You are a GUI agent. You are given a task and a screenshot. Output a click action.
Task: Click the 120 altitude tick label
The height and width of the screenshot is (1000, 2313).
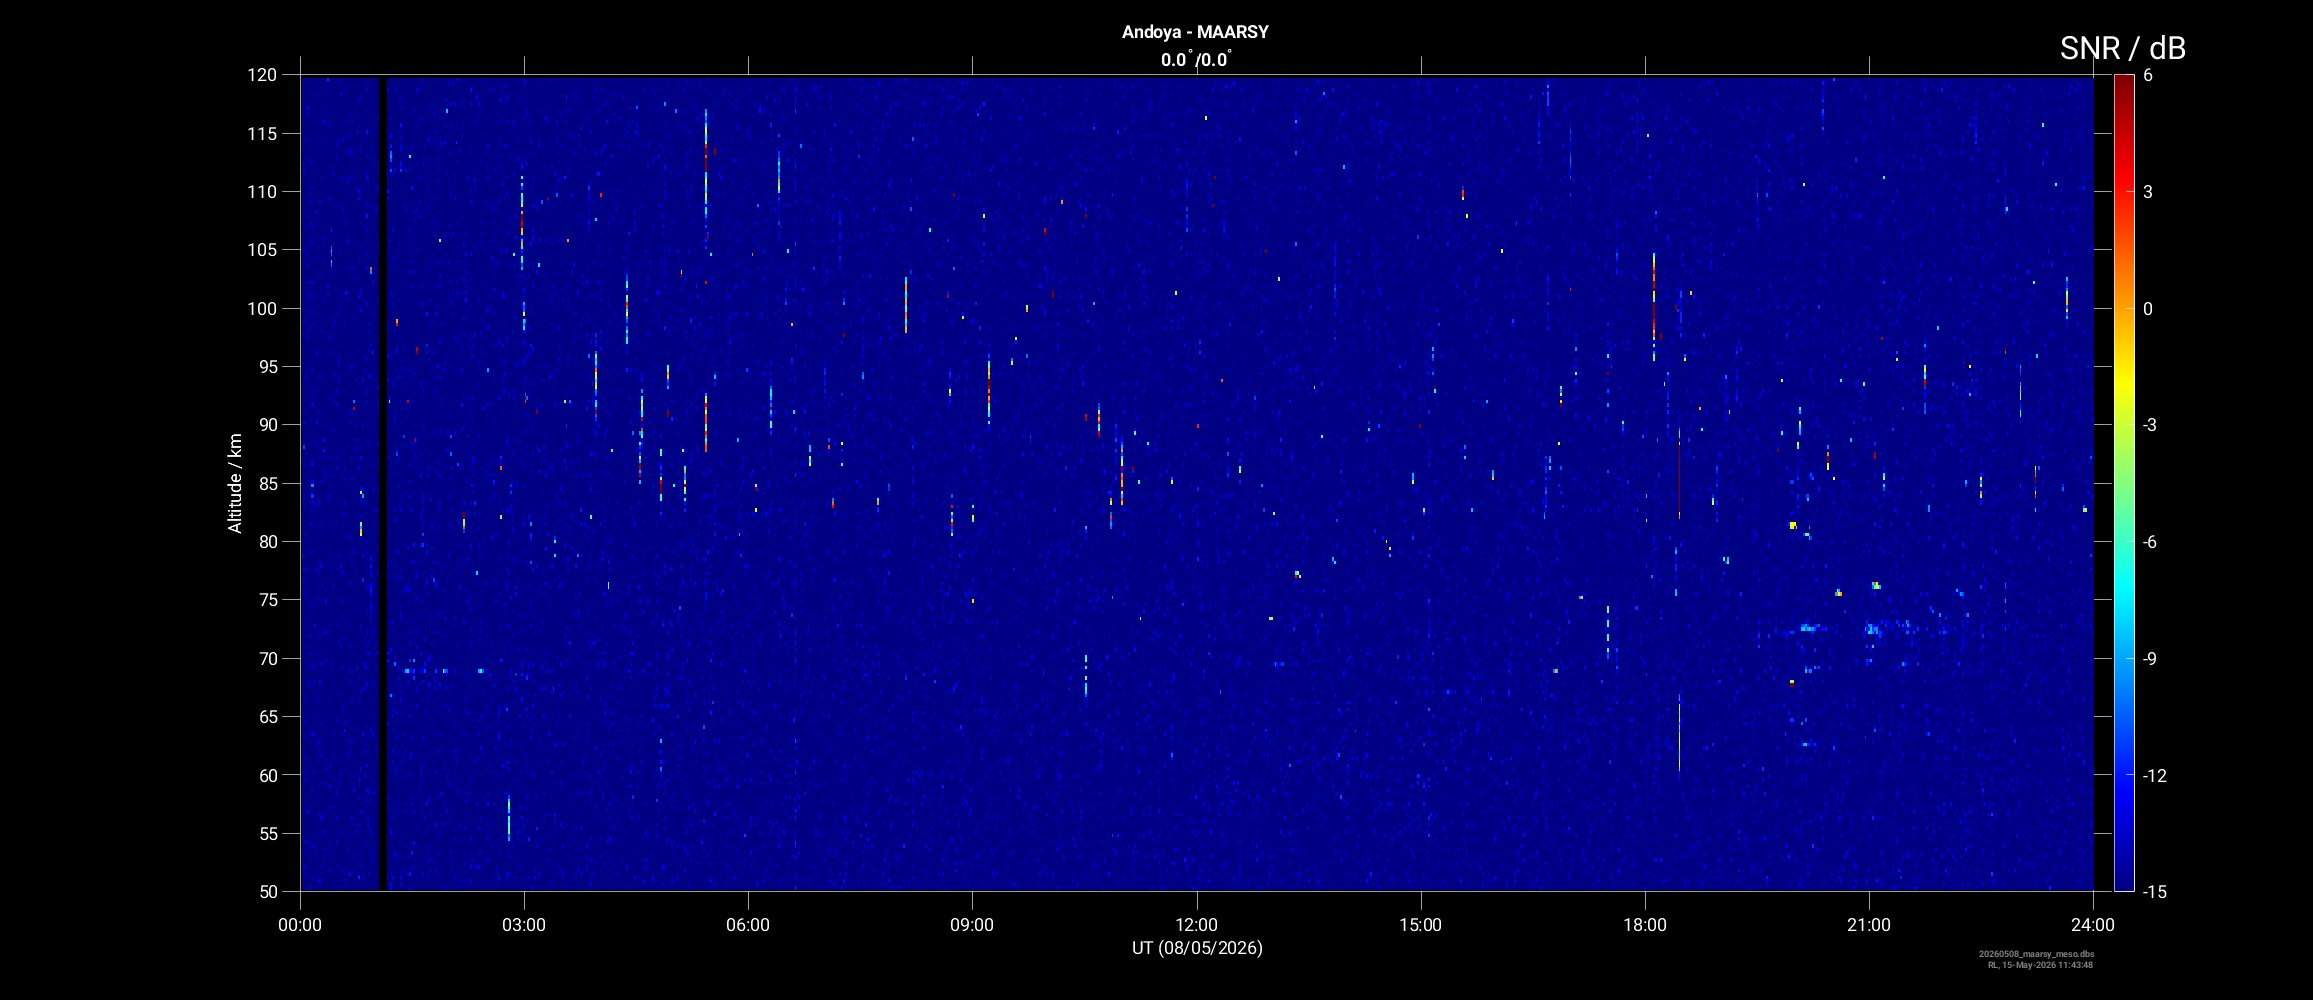pos(262,75)
